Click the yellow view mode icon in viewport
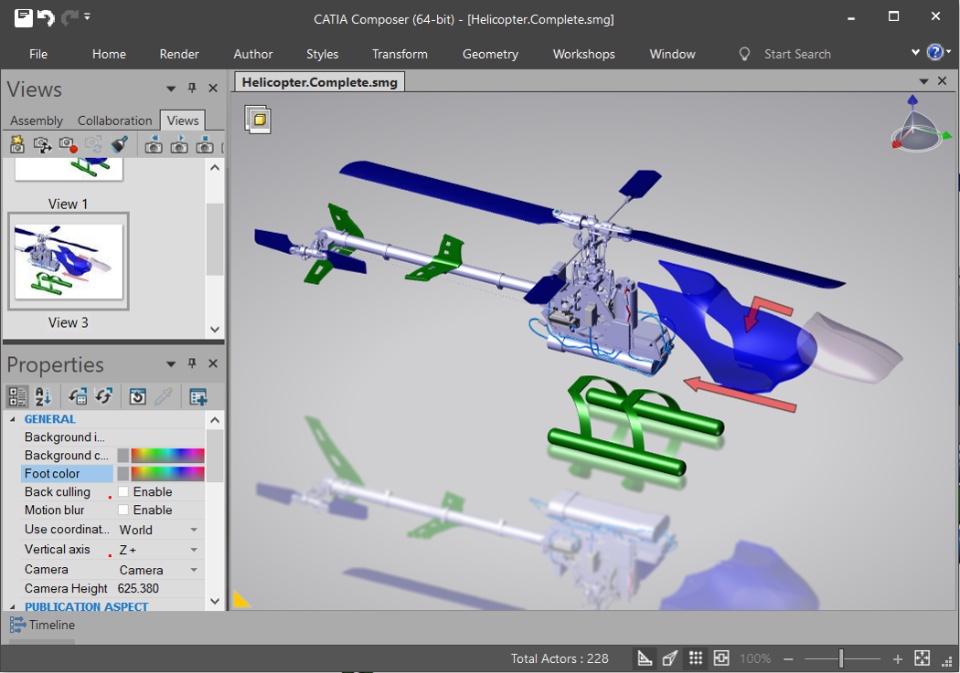The width and height of the screenshot is (960, 673). click(x=258, y=119)
